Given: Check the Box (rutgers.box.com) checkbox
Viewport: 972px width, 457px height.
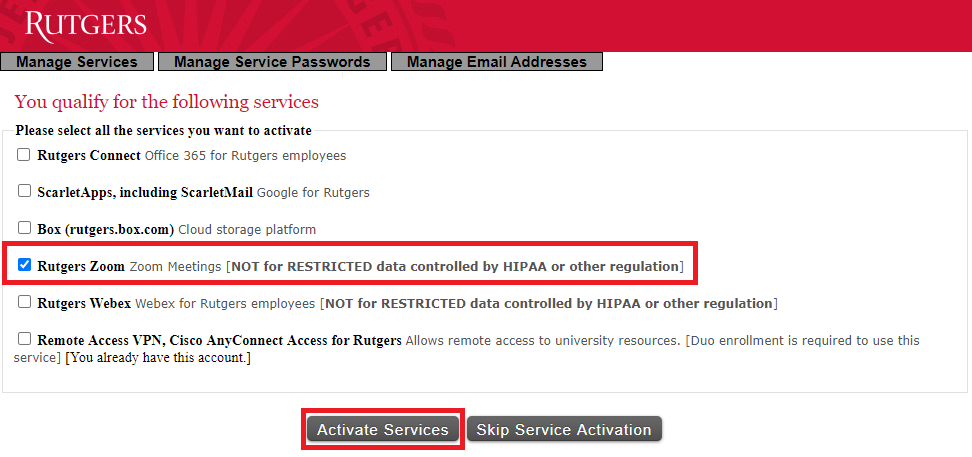Looking at the screenshot, I should click(x=24, y=228).
